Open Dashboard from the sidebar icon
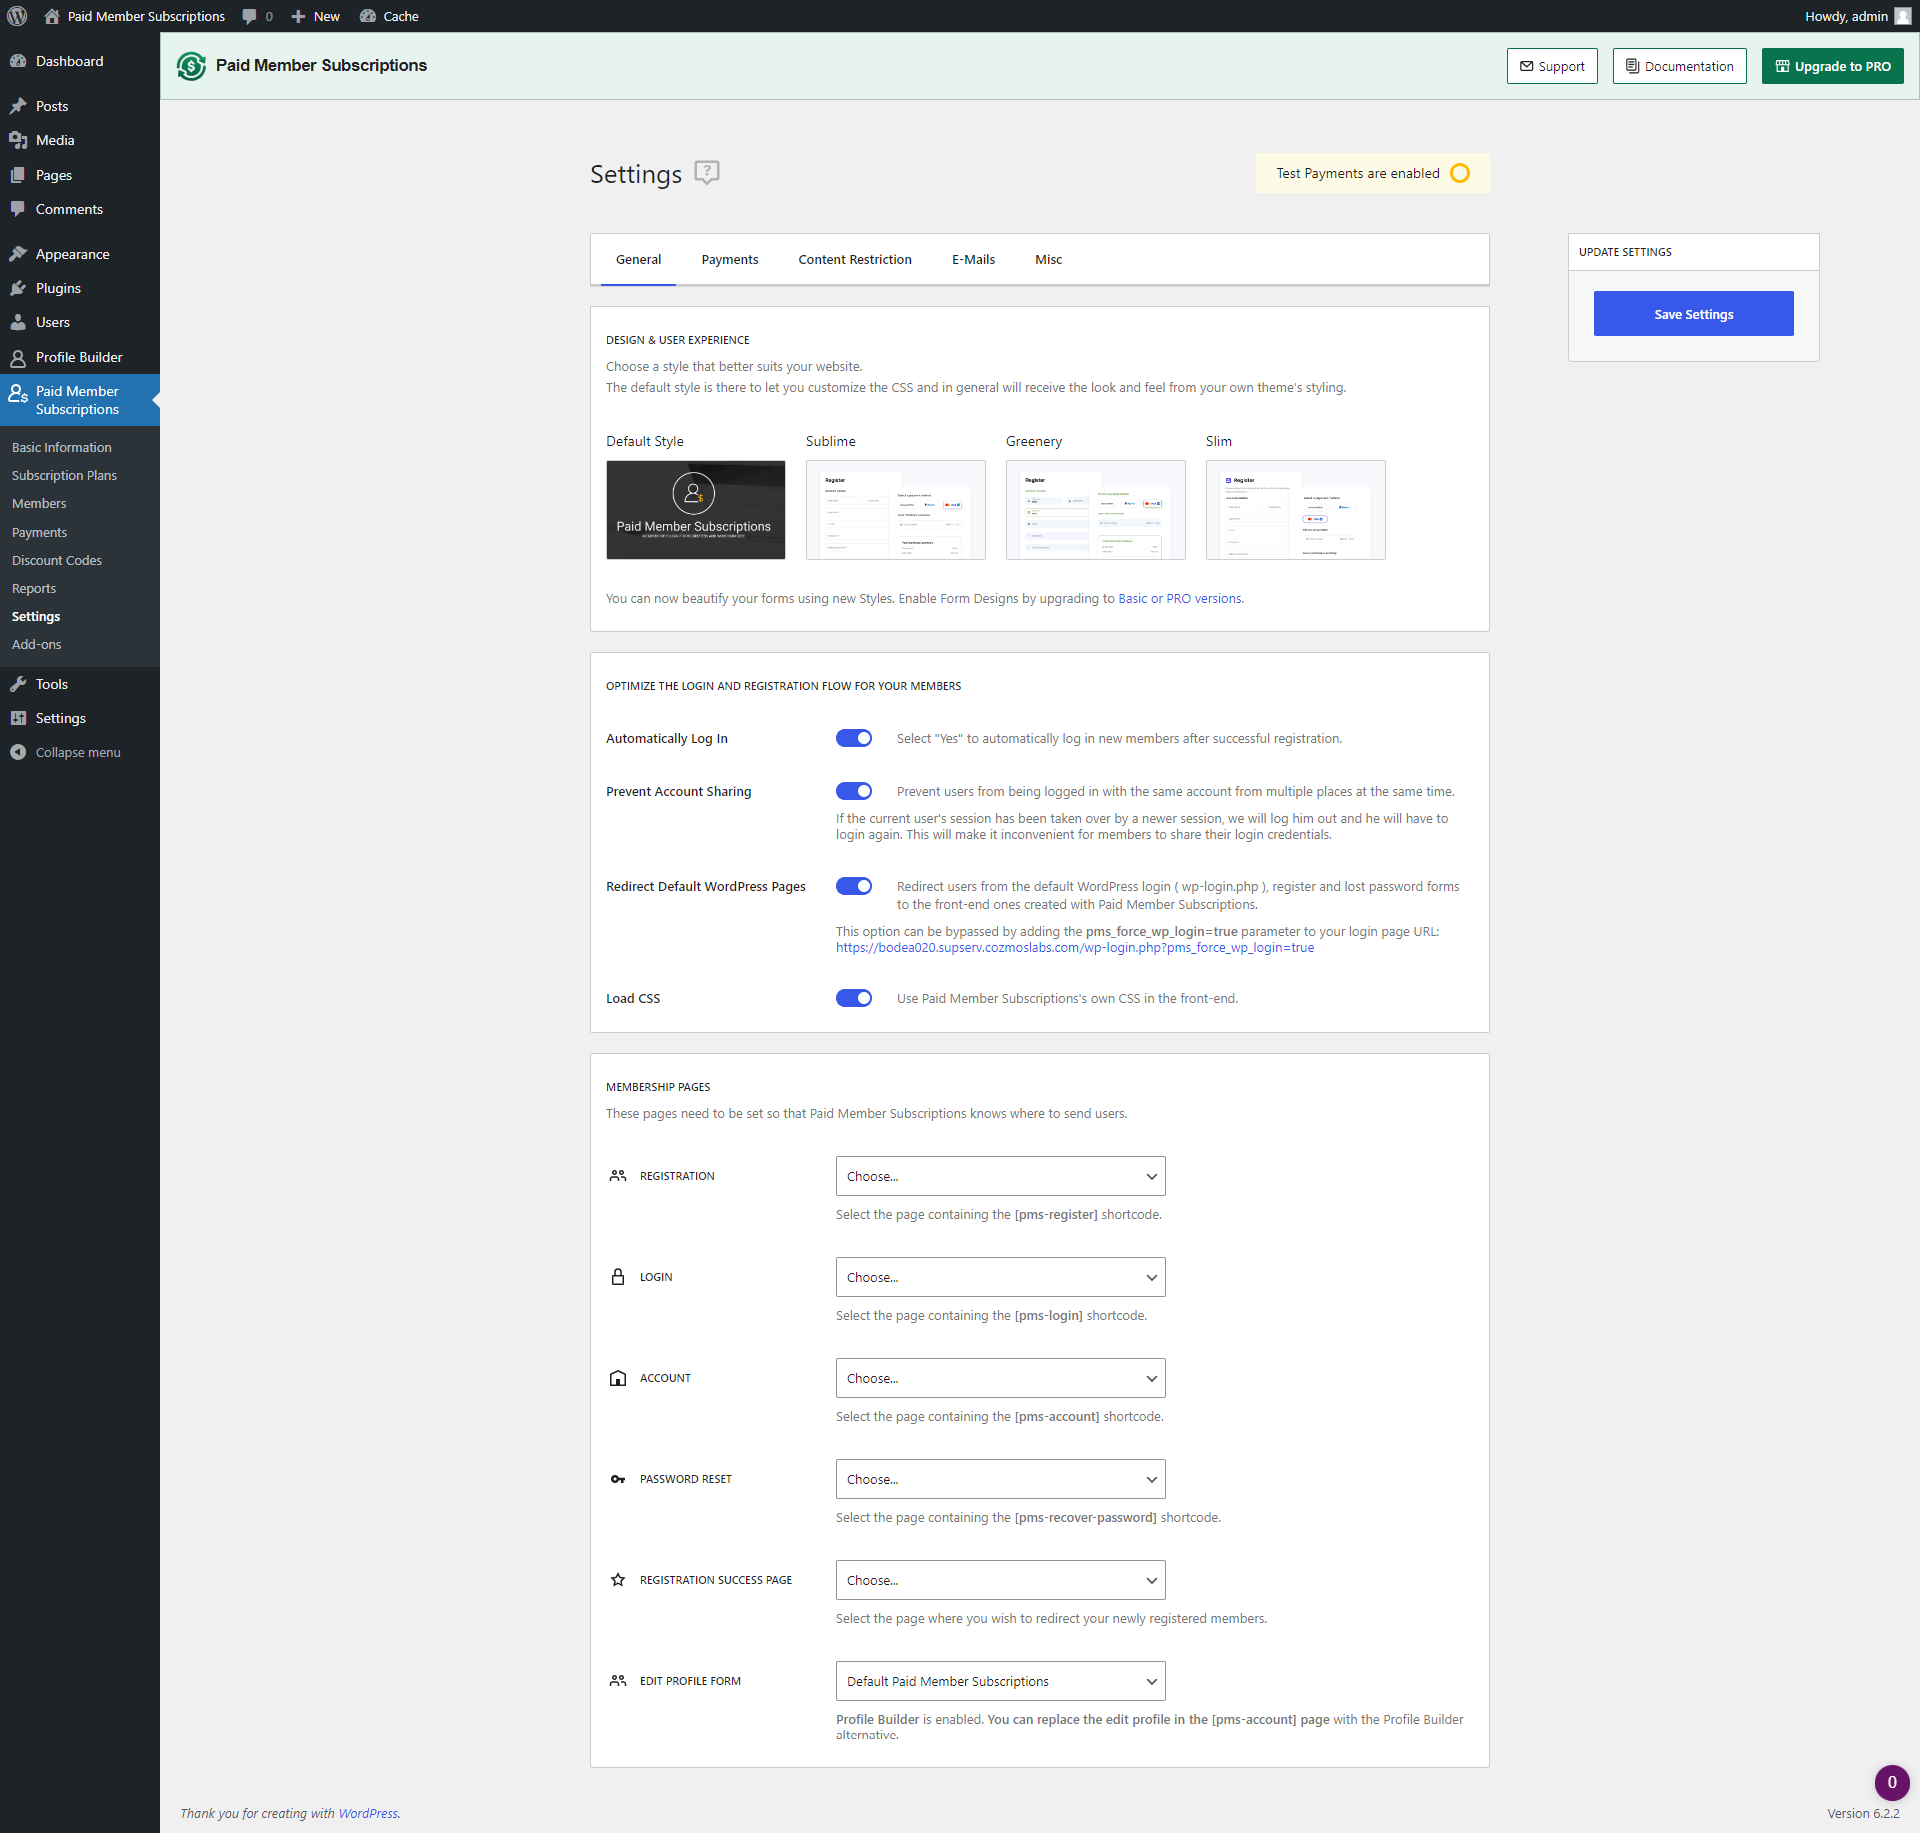This screenshot has width=1920, height=1835. [x=18, y=61]
